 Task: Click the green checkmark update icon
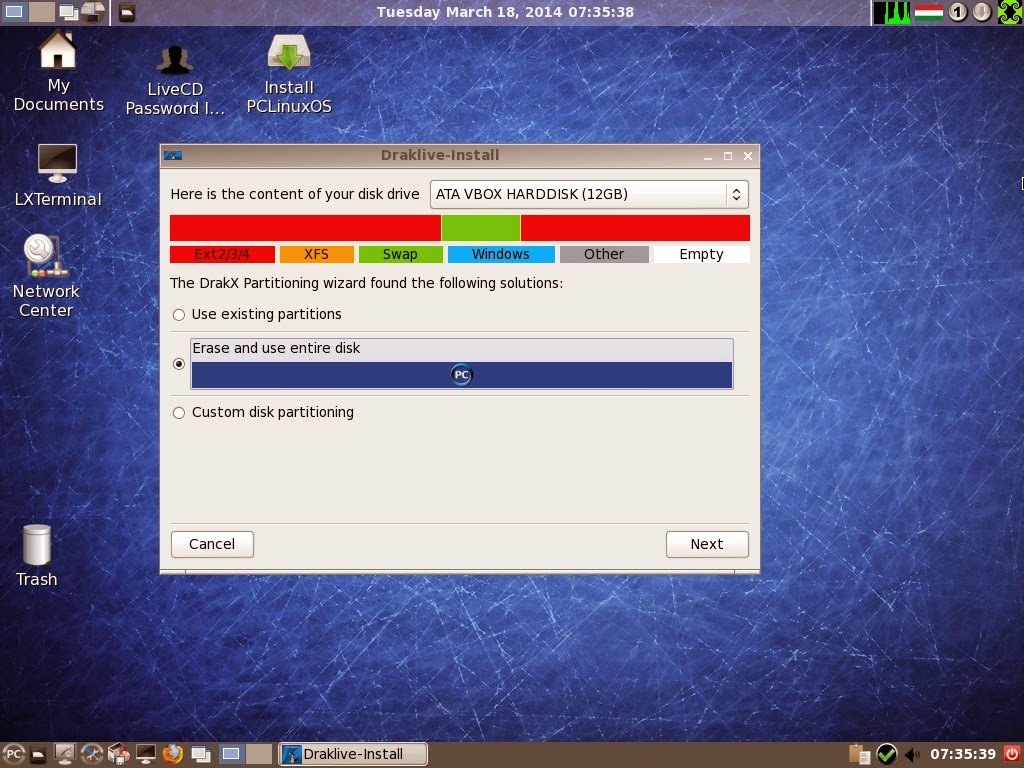pyautogui.click(x=886, y=754)
